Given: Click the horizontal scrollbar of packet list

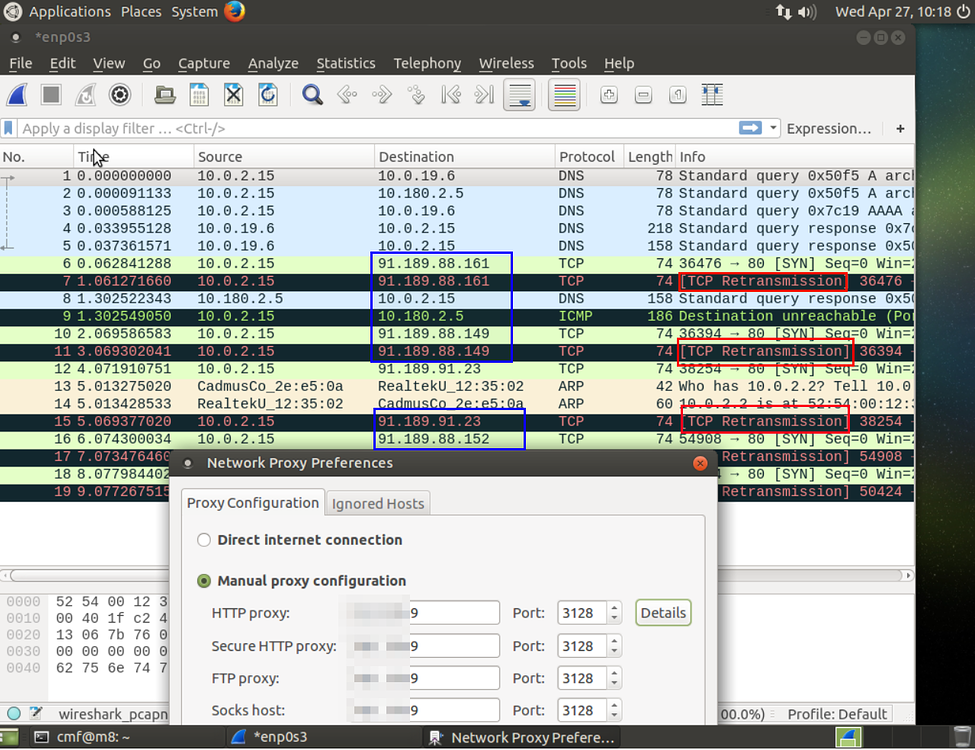Looking at the screenshot, I should [457, 576].
